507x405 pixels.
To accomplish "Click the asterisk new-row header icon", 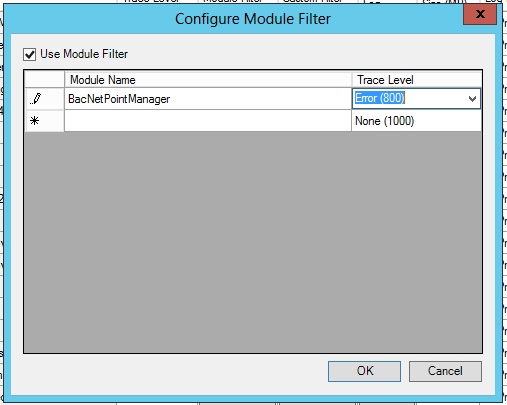I will 35,121.
